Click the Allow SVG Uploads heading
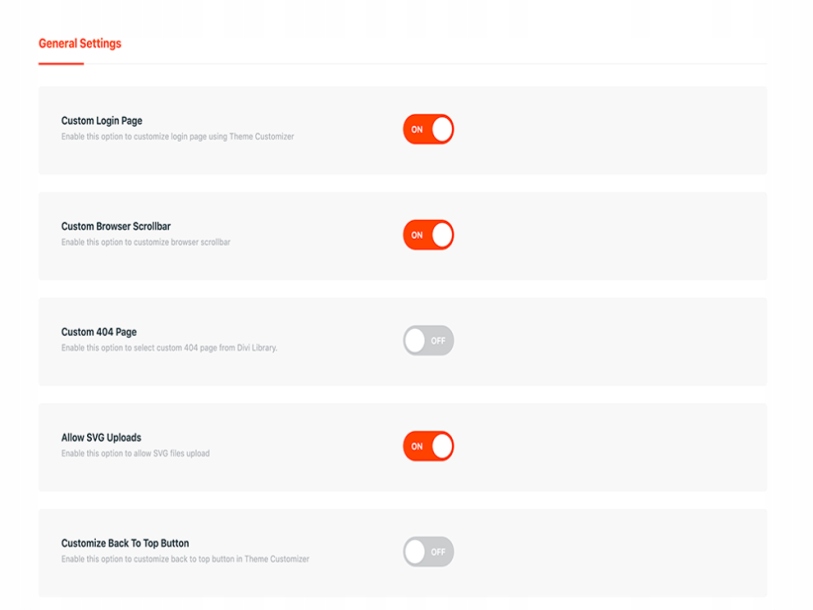 [101, 438]
